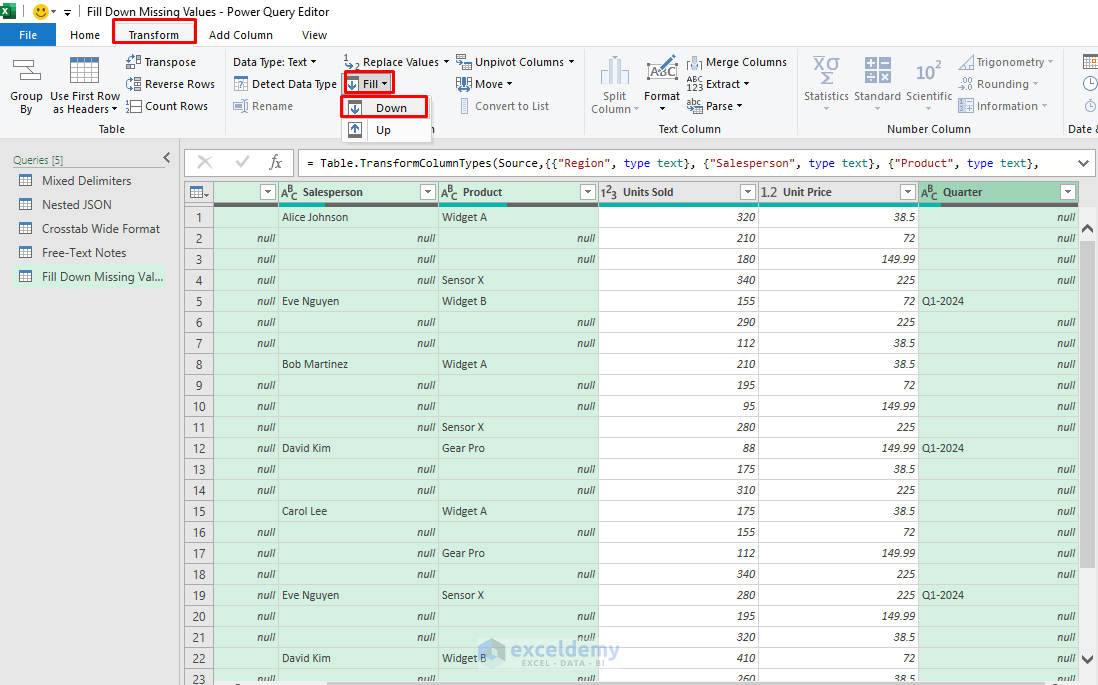Click Salesperson column data type icon
This screenshot has height=685, width=1098.
pos(289,192)
